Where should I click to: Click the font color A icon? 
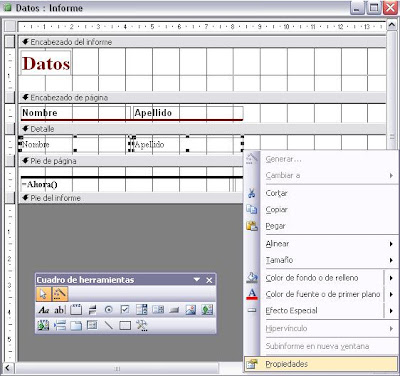point(252,294)
